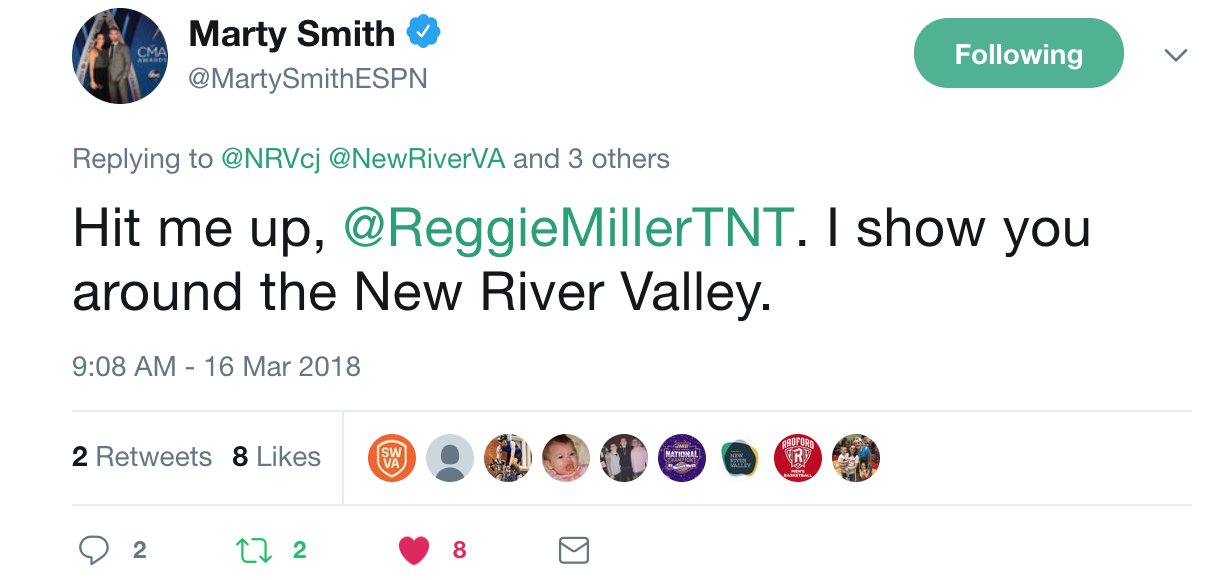Image resolution: width=1216 pixels, height=580 pixels.
Task: Click the @NewRiverVA reply handle
Action: (417, 158)
